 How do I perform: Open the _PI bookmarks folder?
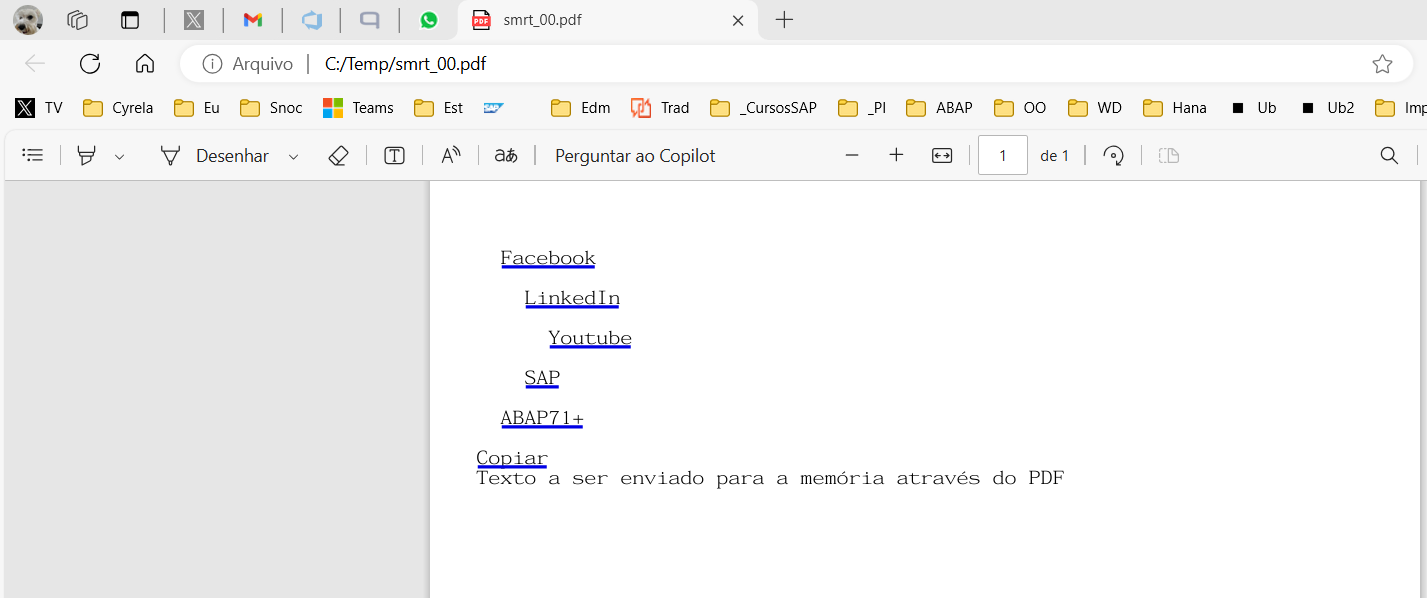(x=862, y=108)
